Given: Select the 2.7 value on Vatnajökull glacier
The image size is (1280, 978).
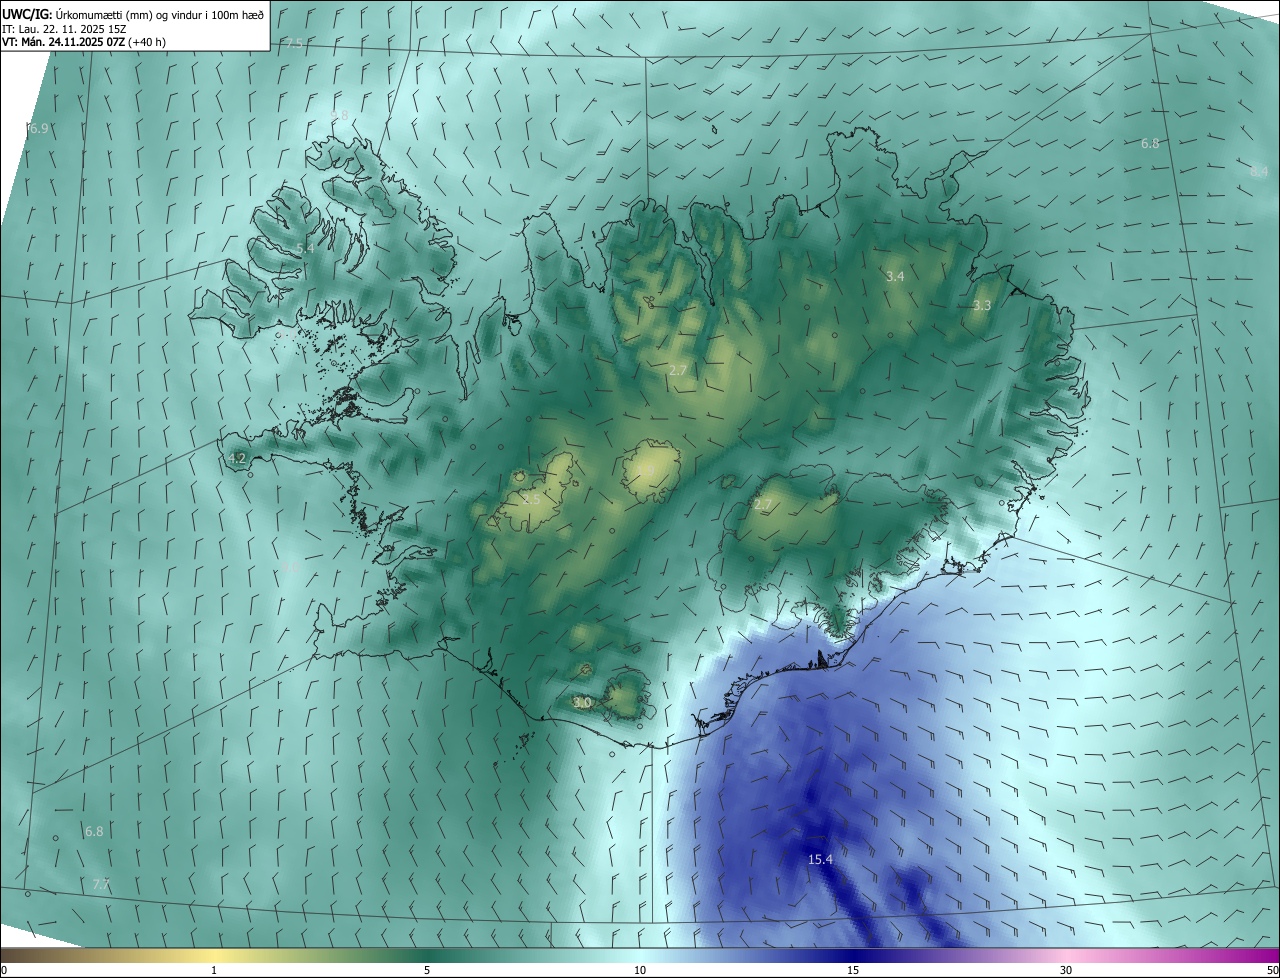Looking at the screenshot, I should [763, 505].
